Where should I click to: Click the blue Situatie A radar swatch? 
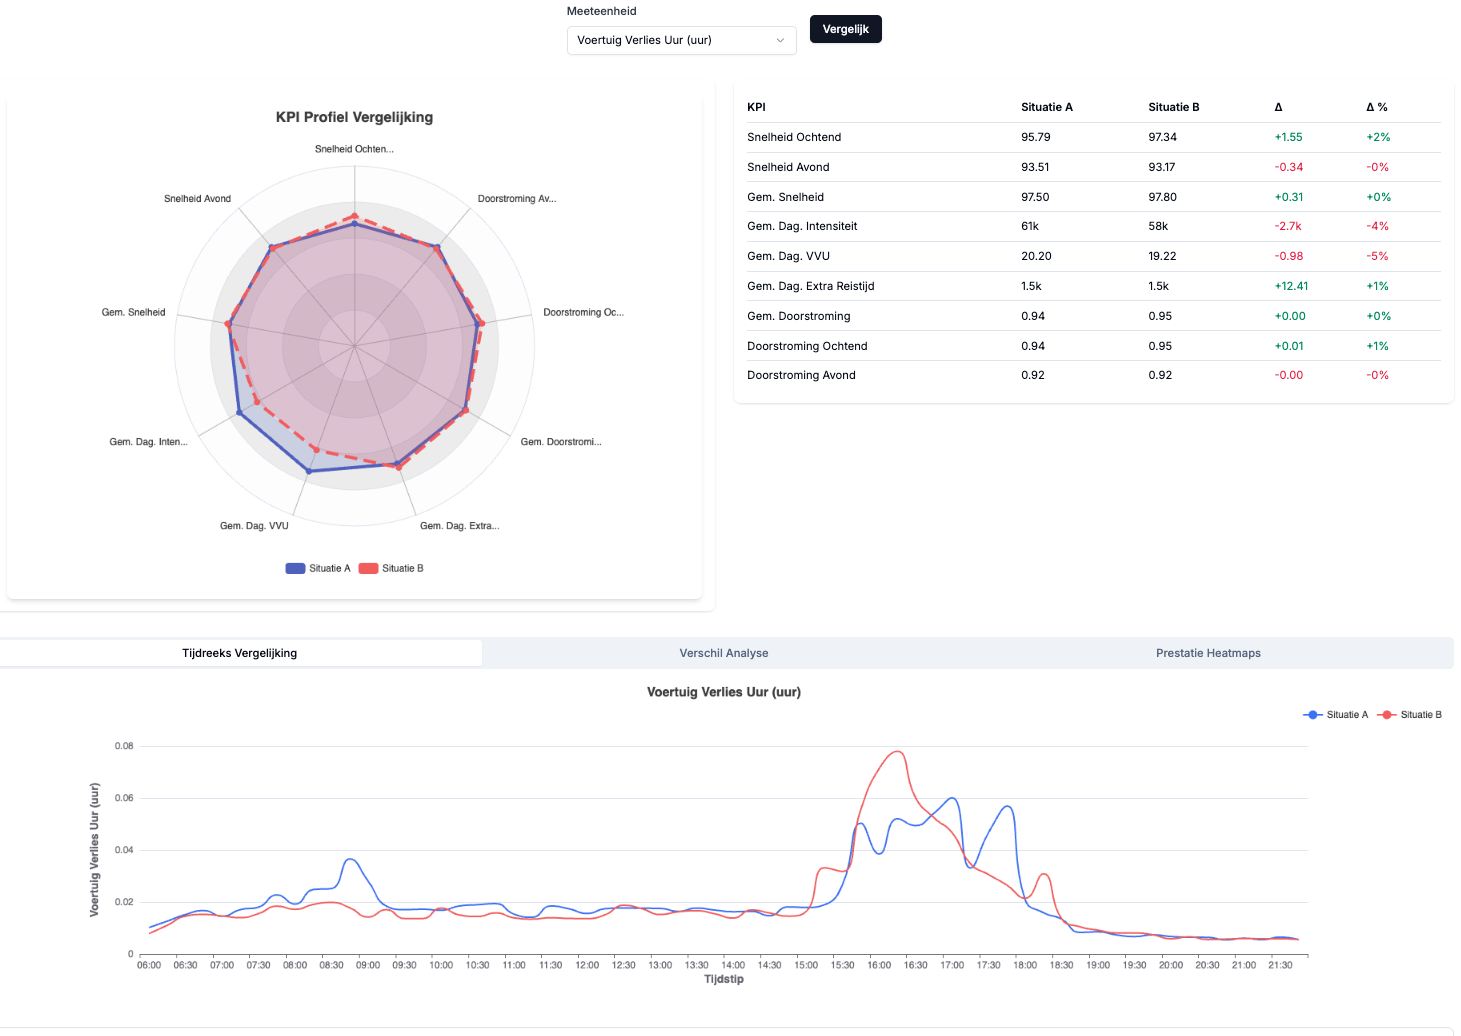[295, 568]
